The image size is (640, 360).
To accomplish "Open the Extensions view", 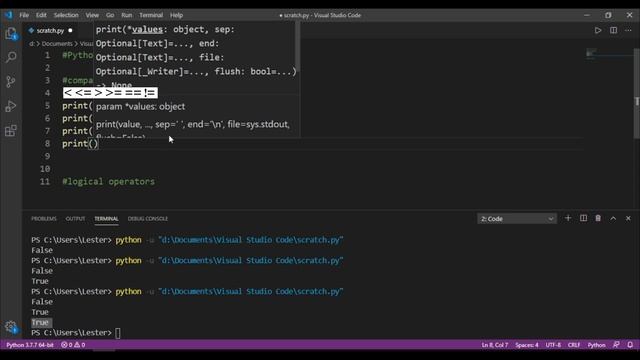I will (11, 131).
